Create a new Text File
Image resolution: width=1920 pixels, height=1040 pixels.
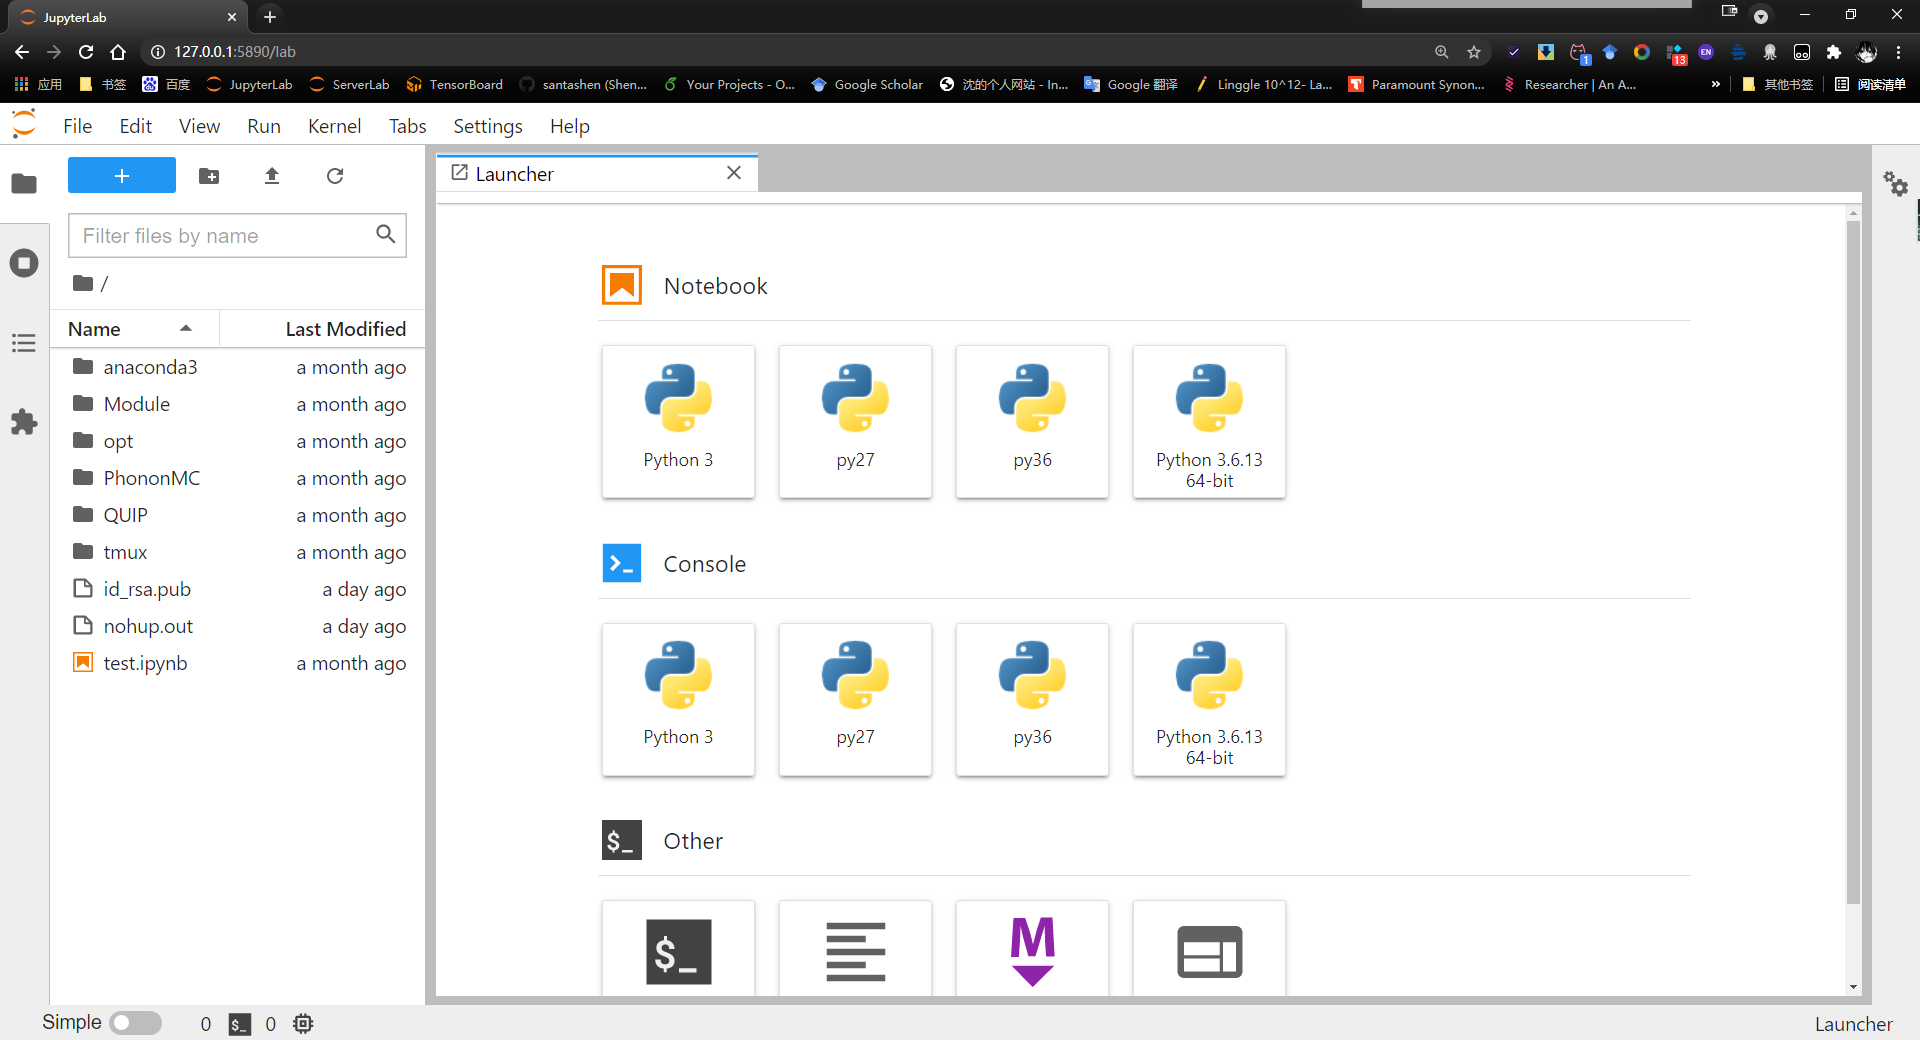[855, 949]
